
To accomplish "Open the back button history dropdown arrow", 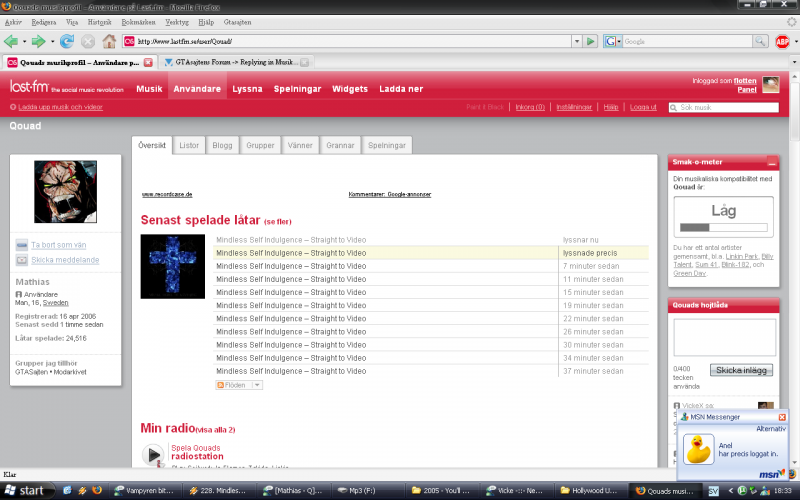I will (23, 41).
